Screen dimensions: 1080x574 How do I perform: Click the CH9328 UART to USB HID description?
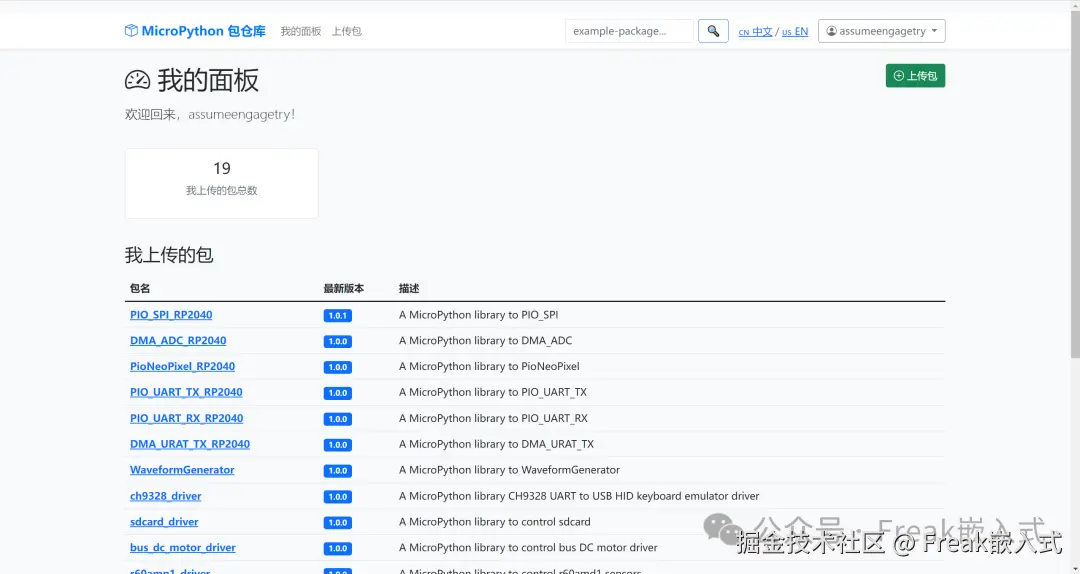point(579,496)
